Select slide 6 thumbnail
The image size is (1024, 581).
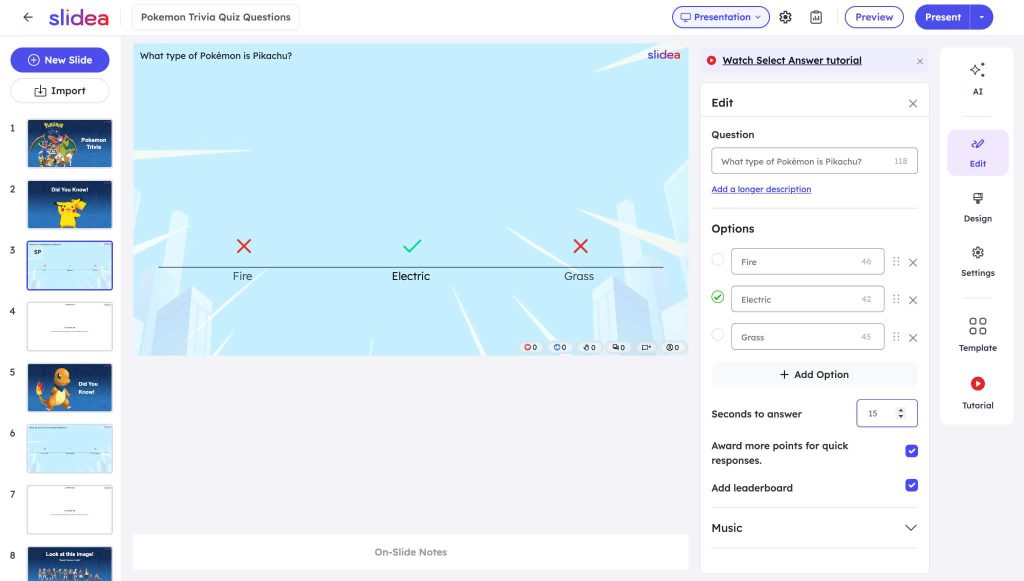click(x=69, y=448)
